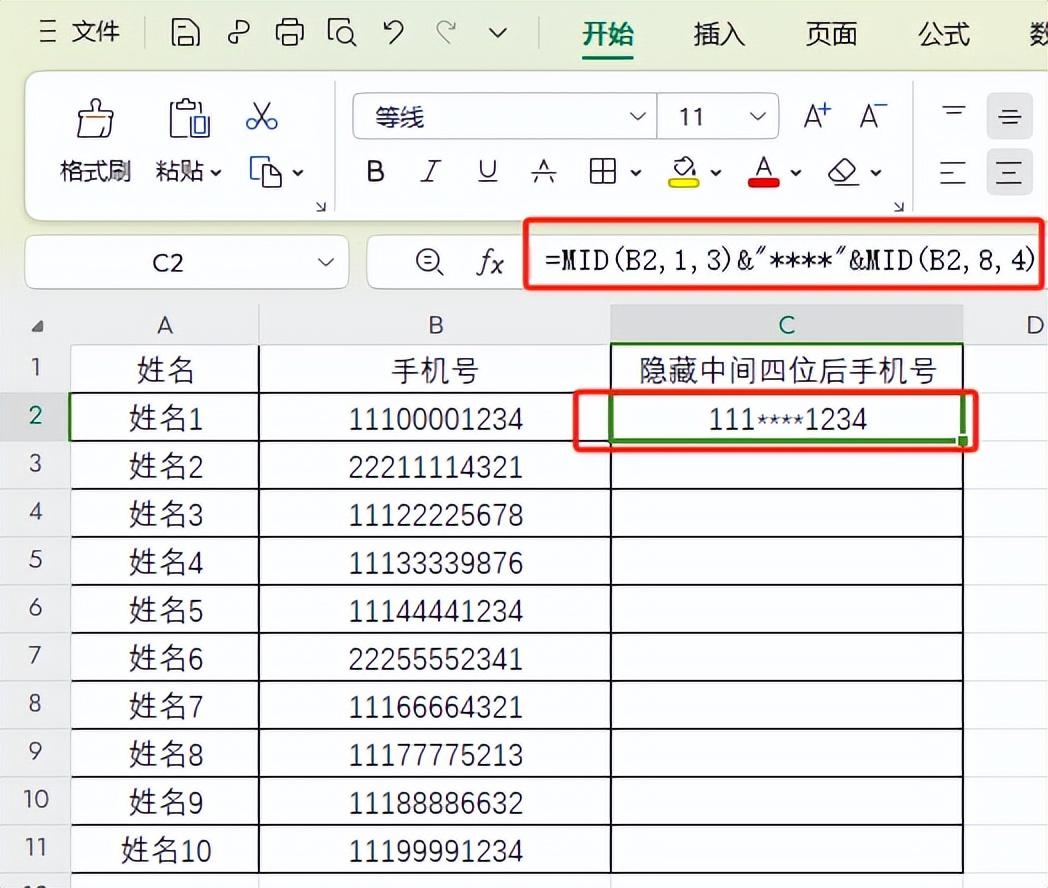Click the Print icon
The height and width of the screenshot is (888, 1048).
[289, 32]
